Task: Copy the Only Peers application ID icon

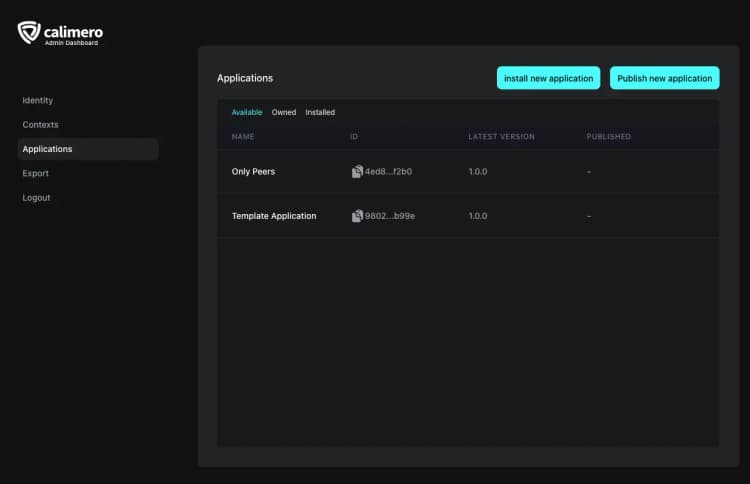Action: [357, 171]
